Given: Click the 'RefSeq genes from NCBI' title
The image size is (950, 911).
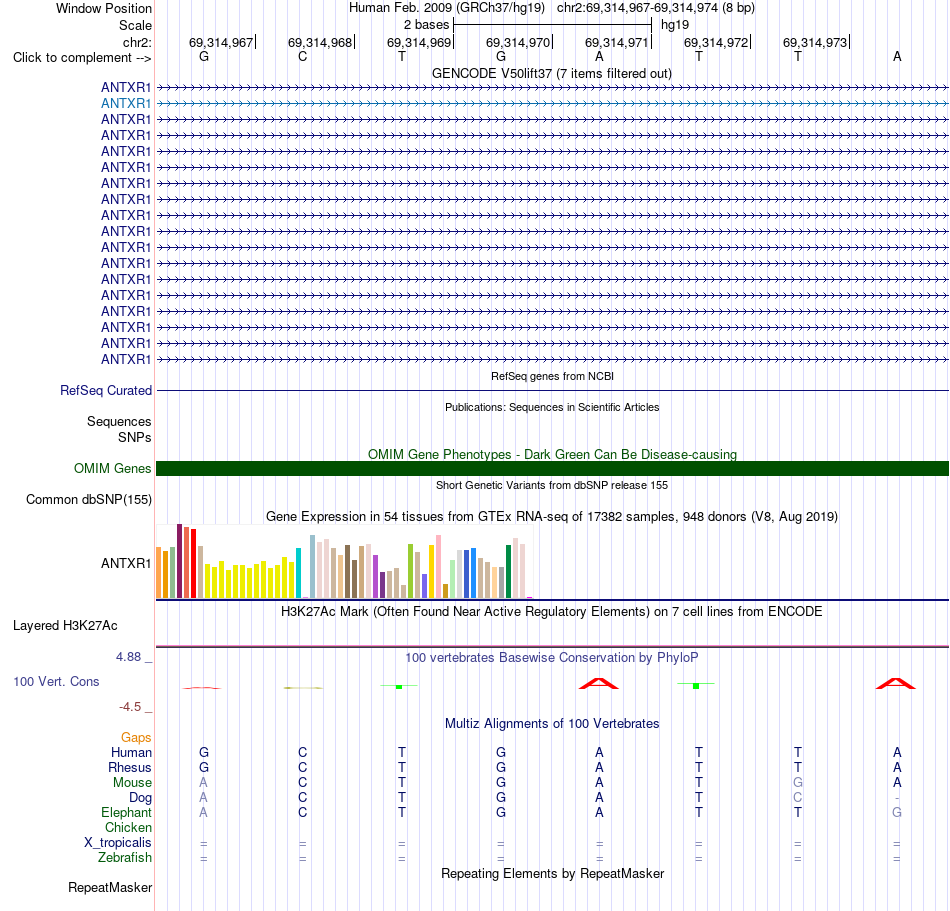Looking at the screenshot, I should pos(552,376).
